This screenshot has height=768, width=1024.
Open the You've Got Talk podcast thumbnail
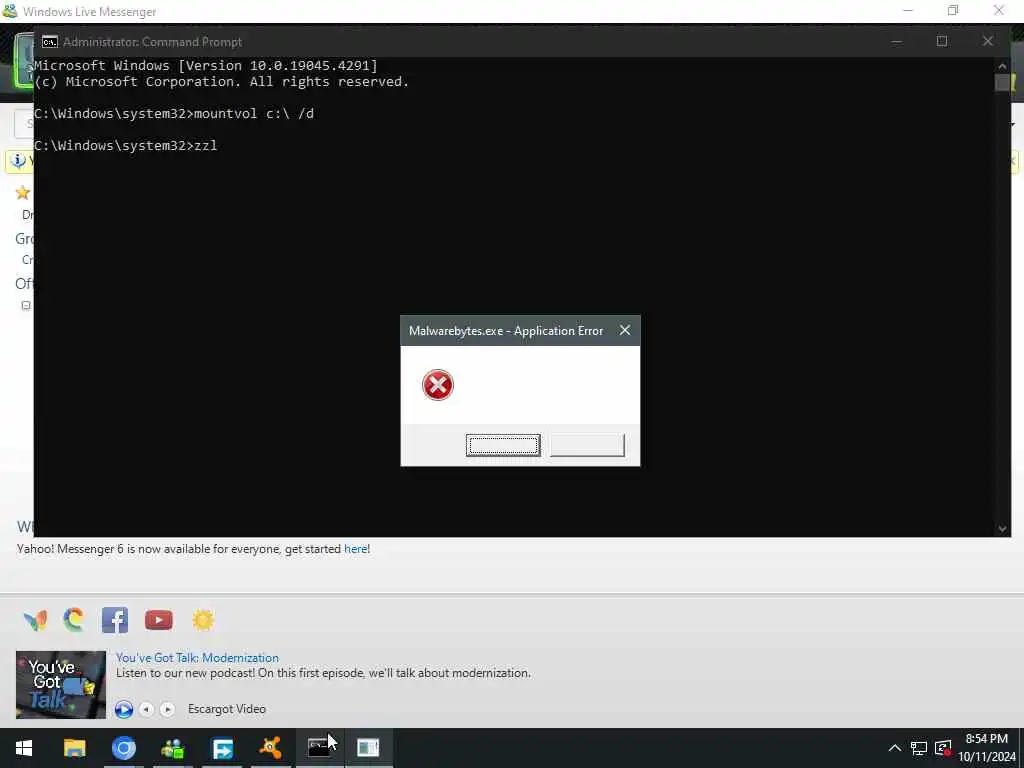tap(61, 684)
